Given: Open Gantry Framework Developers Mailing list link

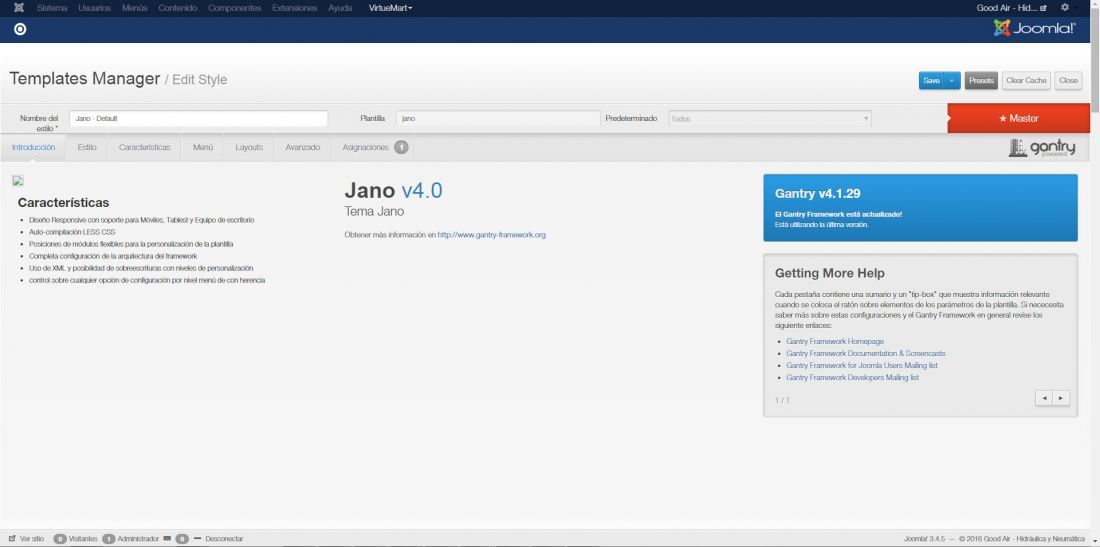Looking at the screenshot, I should [852, 377].
